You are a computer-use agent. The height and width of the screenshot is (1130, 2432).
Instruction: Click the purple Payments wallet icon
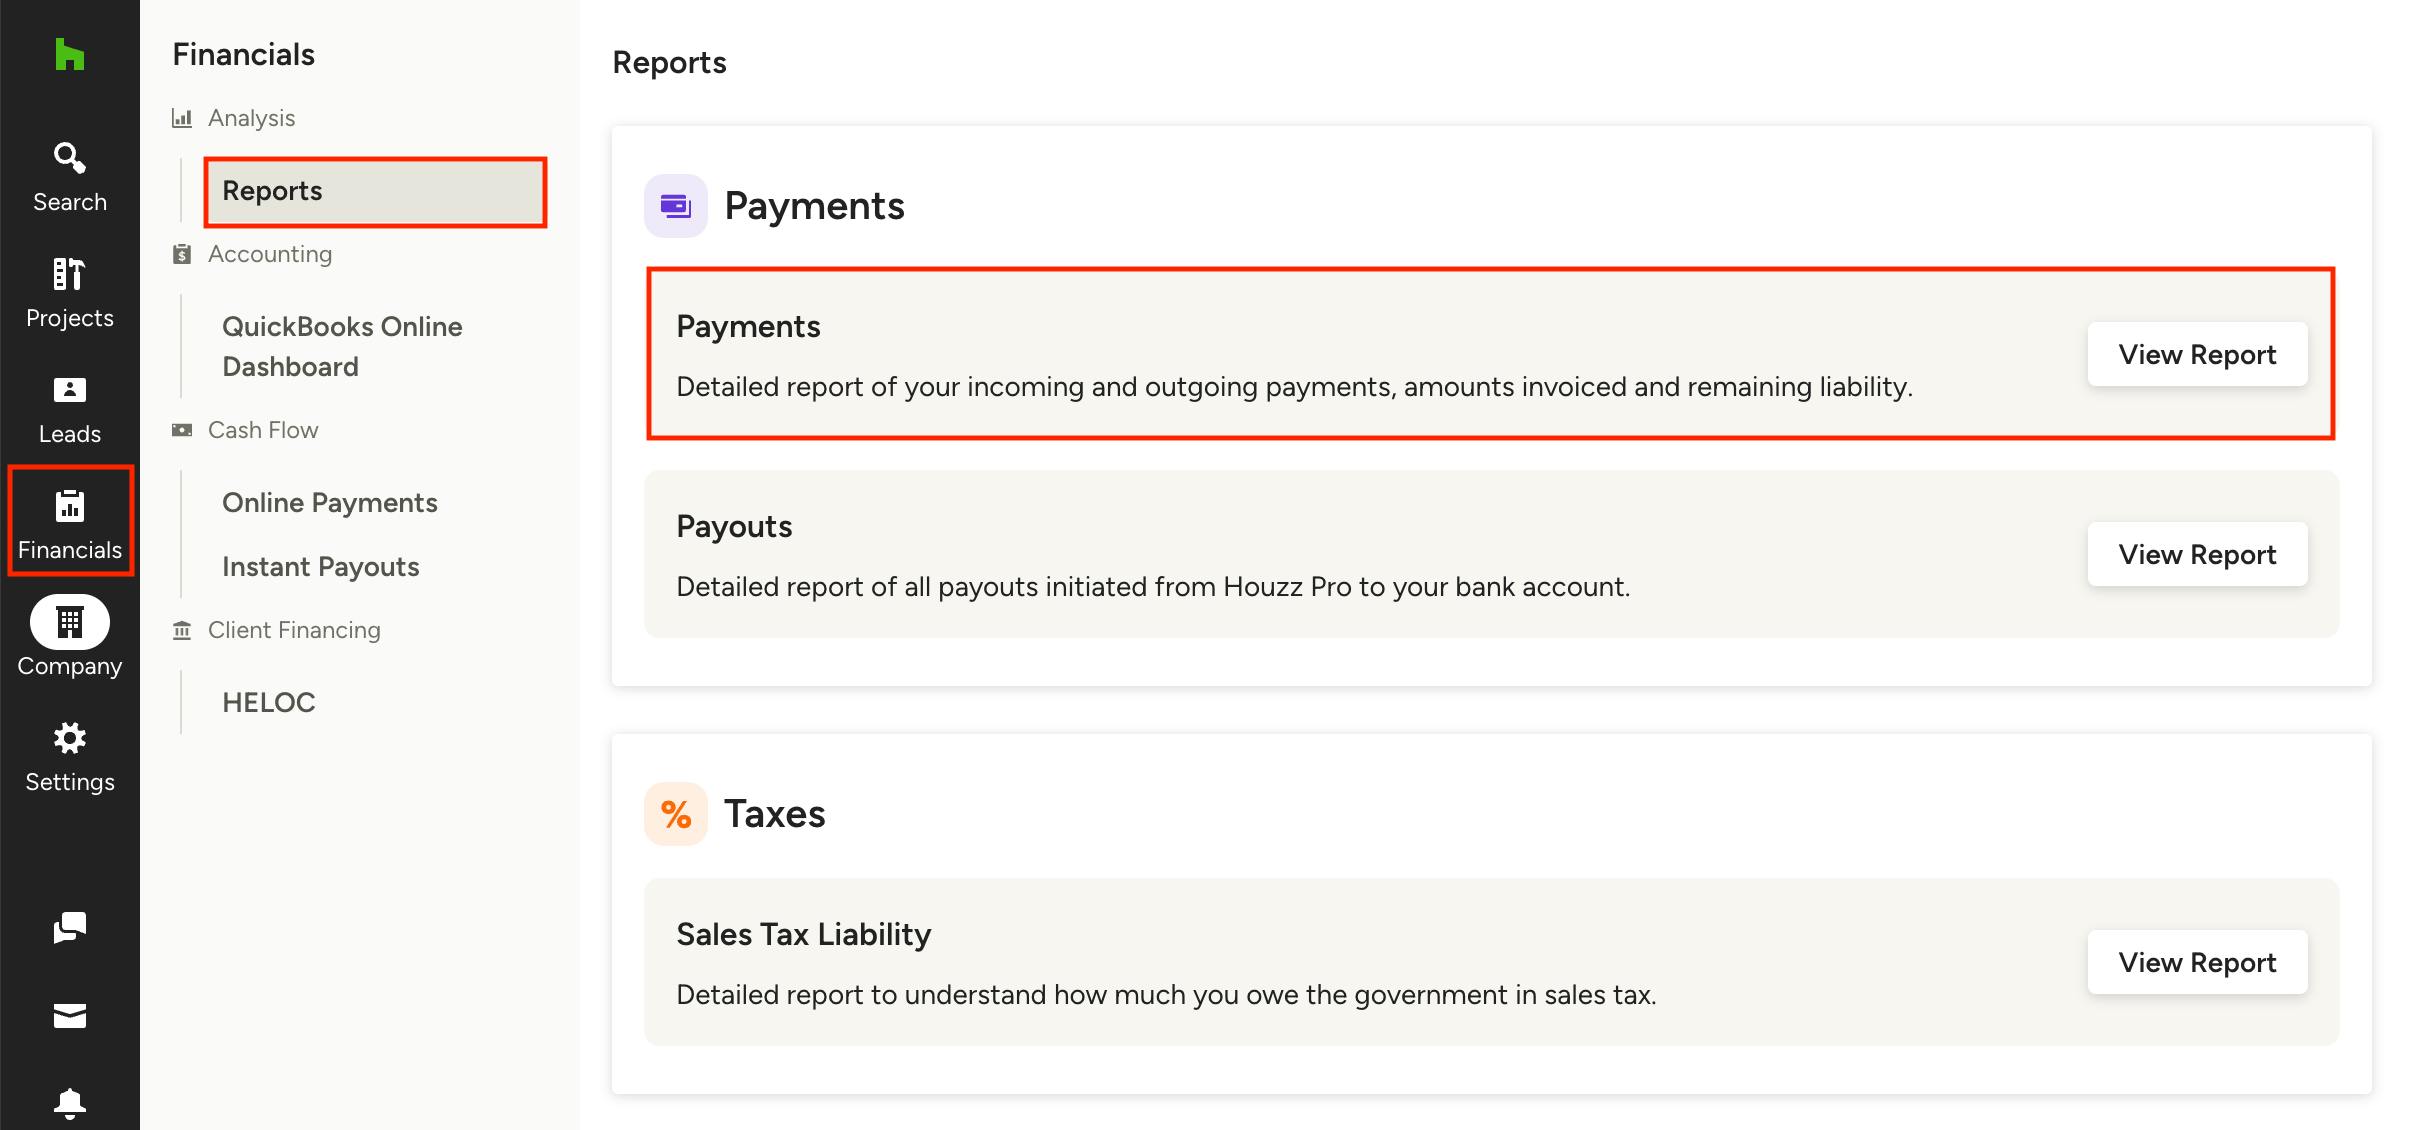coord(676,206)
